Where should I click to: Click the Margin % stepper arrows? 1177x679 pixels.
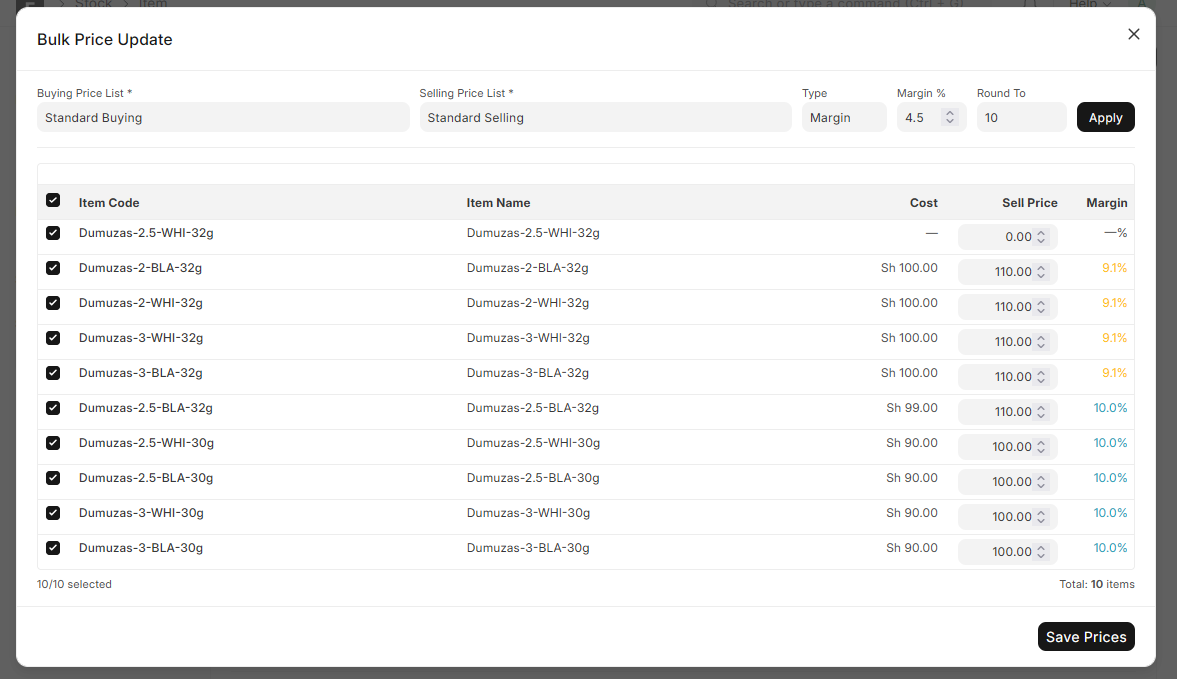tap(949, 118)
